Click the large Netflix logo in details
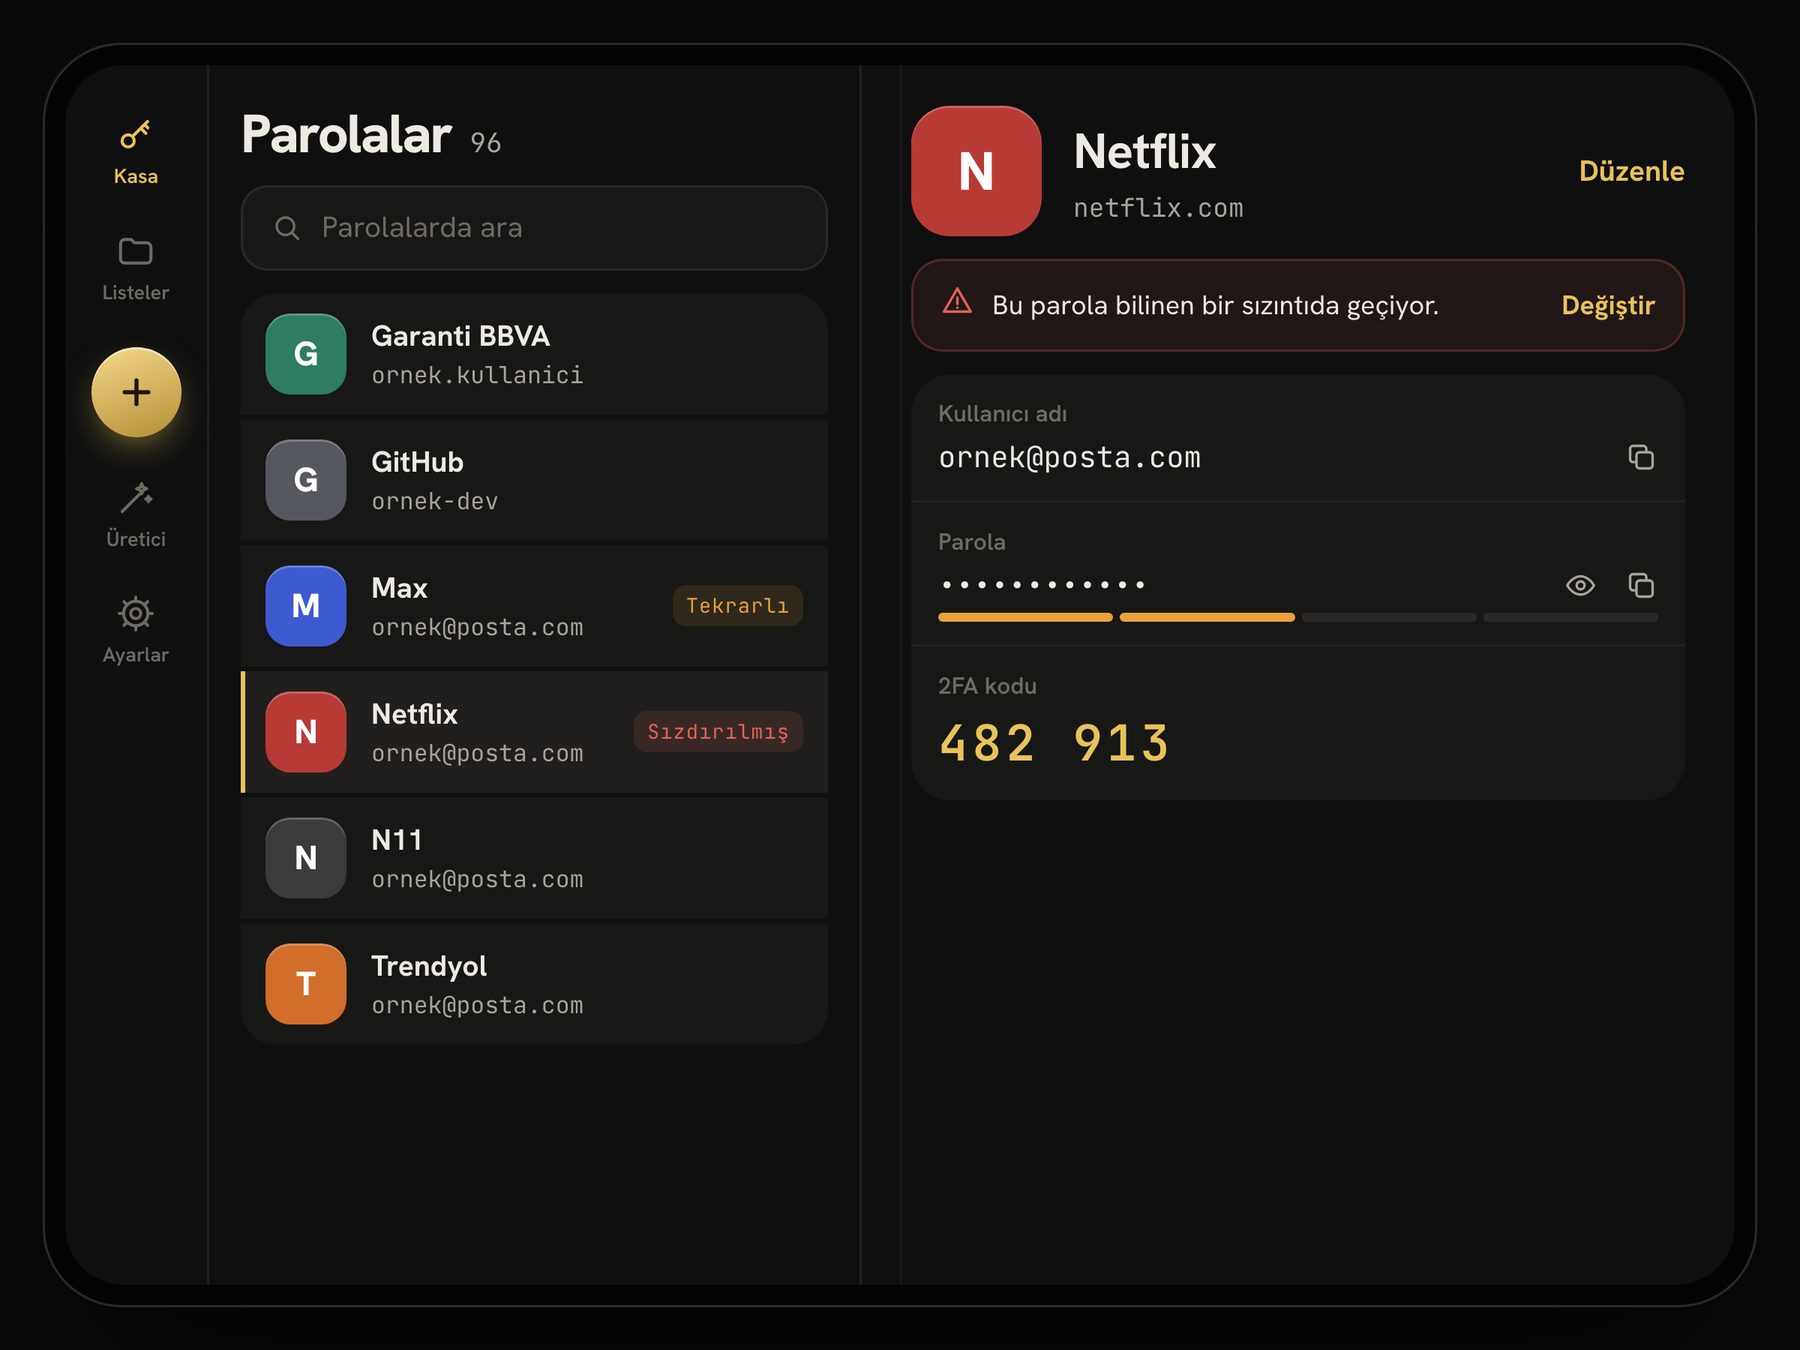1800x1350 pixels. (976, 171)
